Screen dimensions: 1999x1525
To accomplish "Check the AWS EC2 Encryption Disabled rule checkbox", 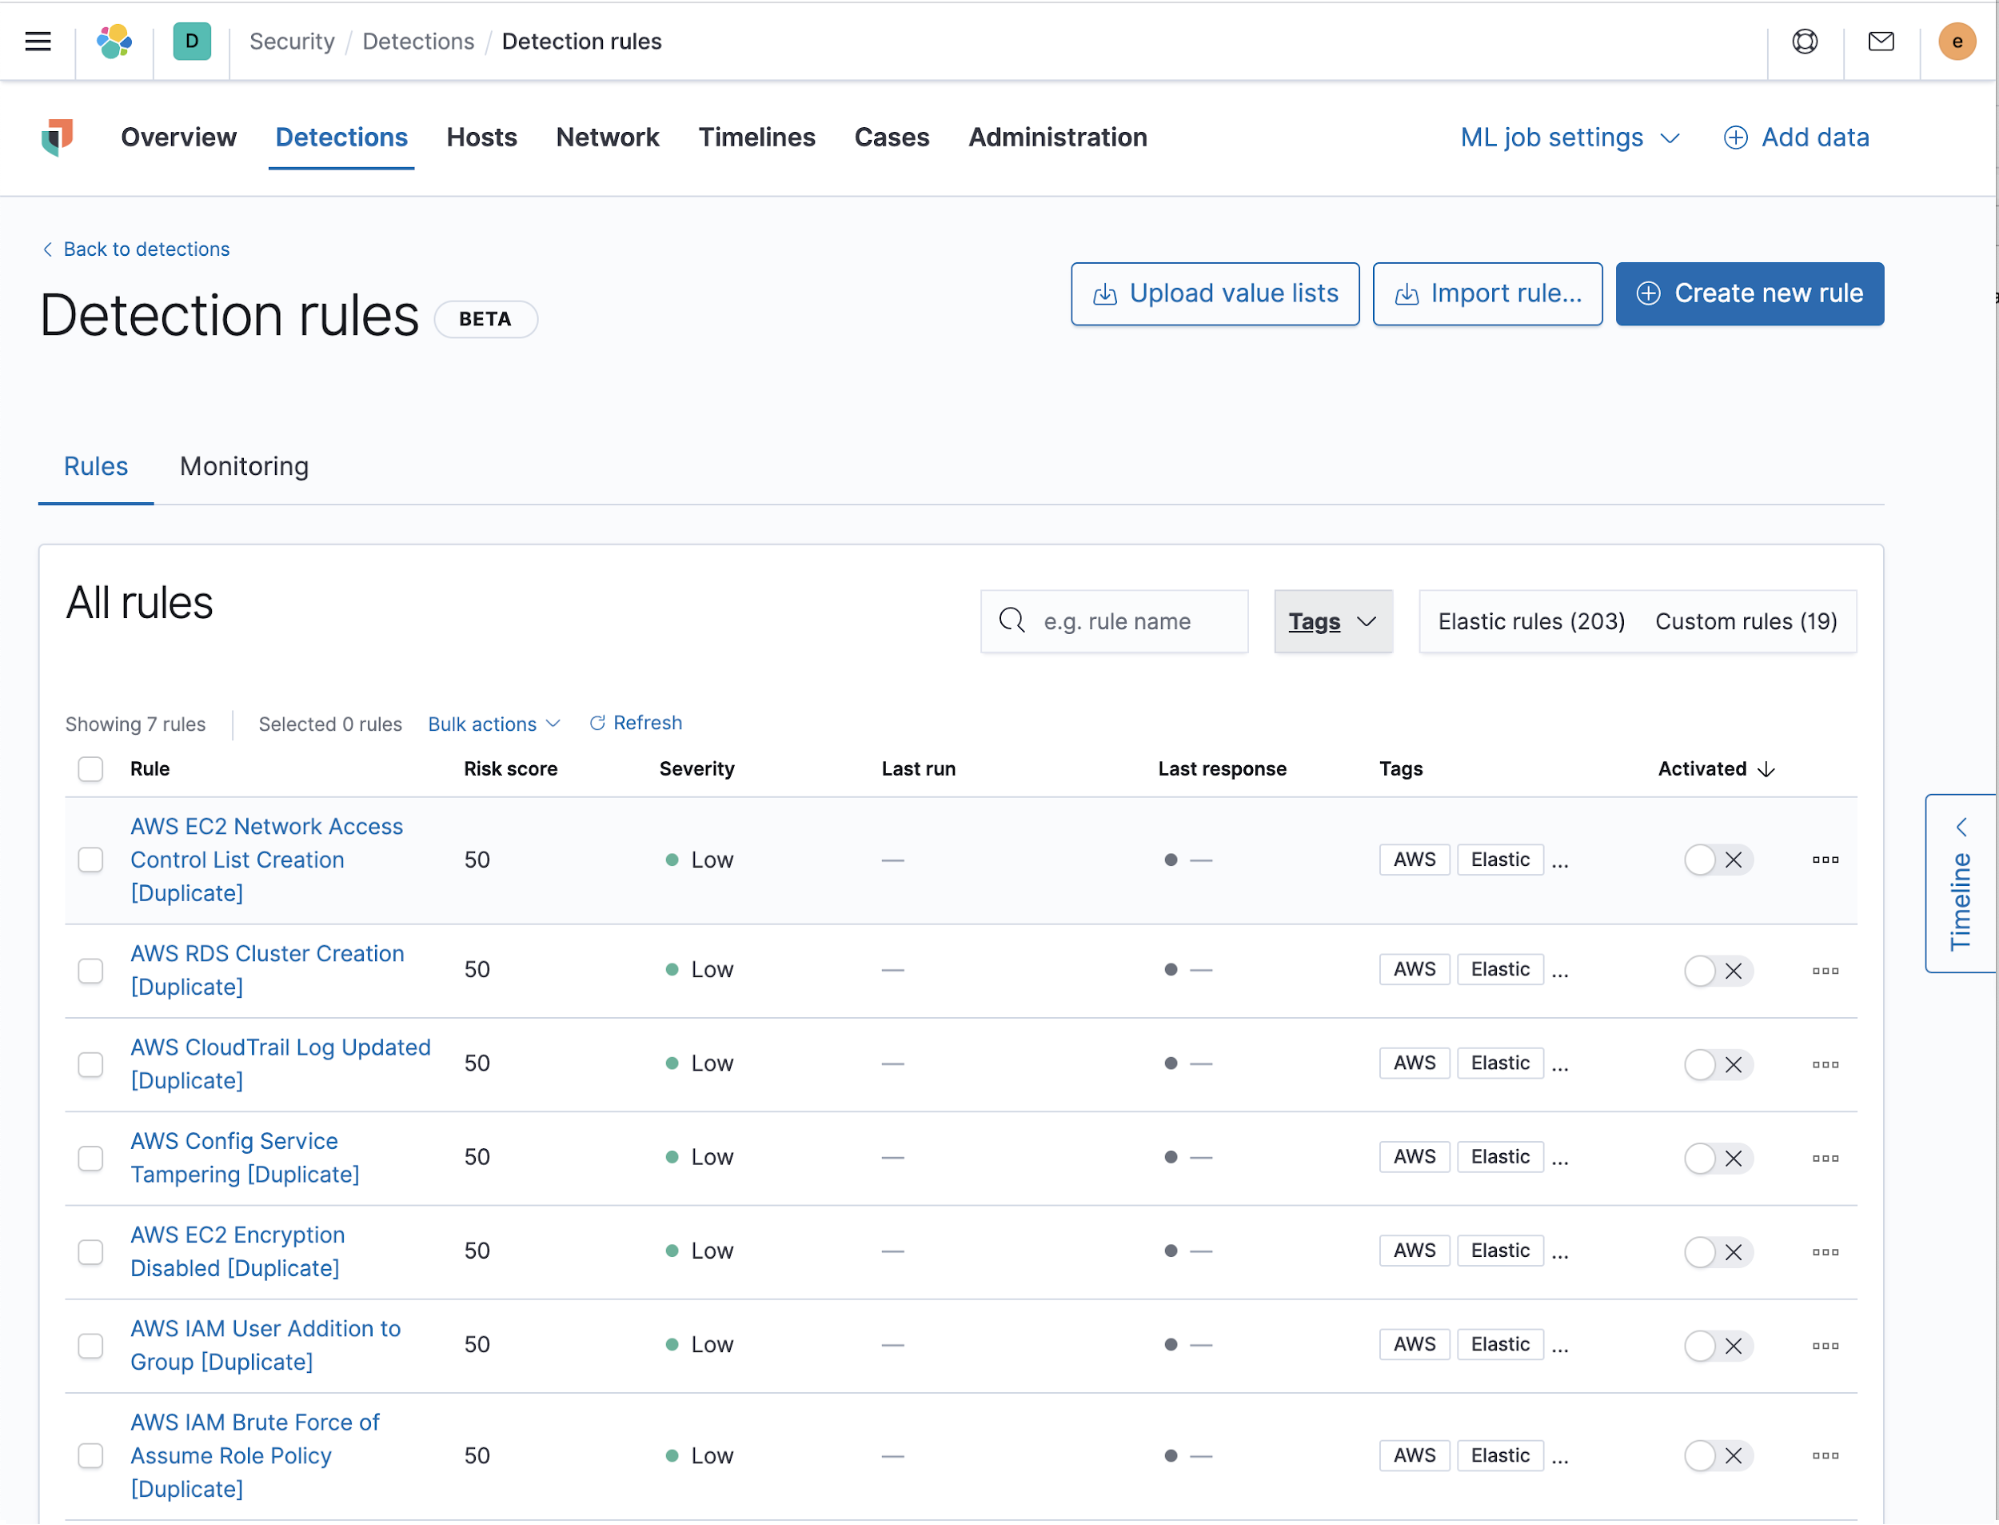I will [x=90, y=1252].
